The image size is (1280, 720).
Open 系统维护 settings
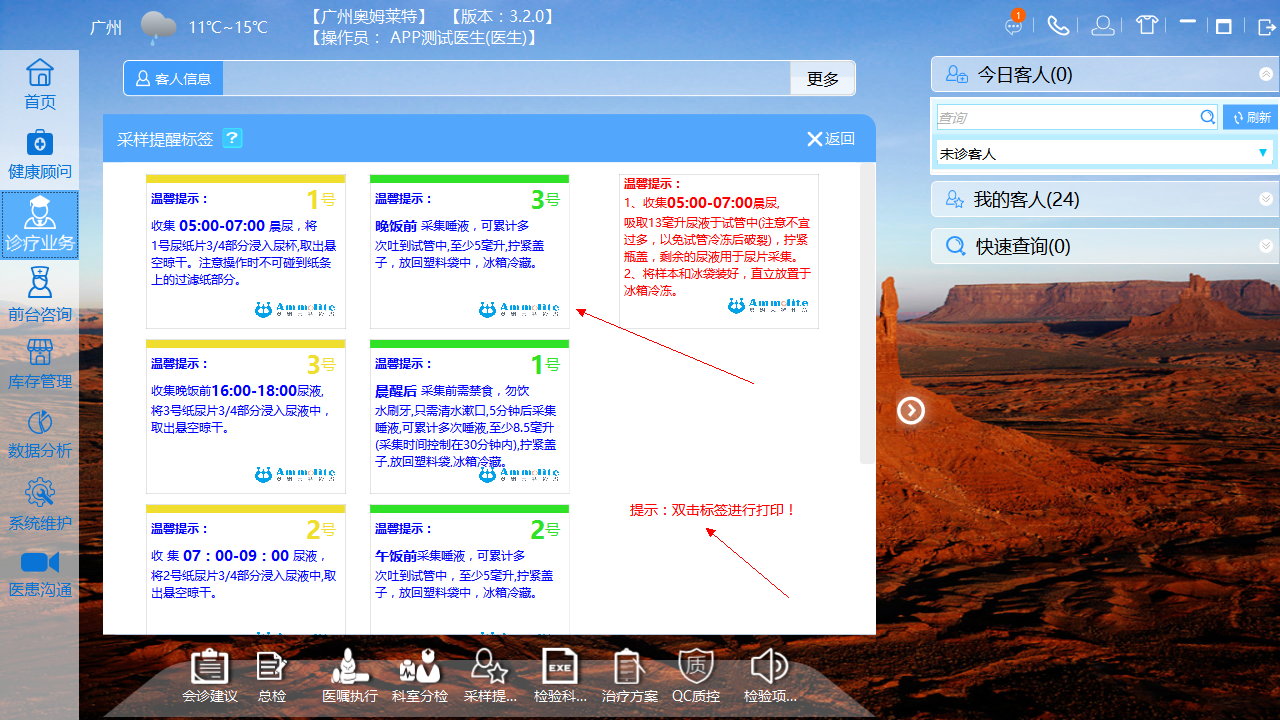pos(40,505)
